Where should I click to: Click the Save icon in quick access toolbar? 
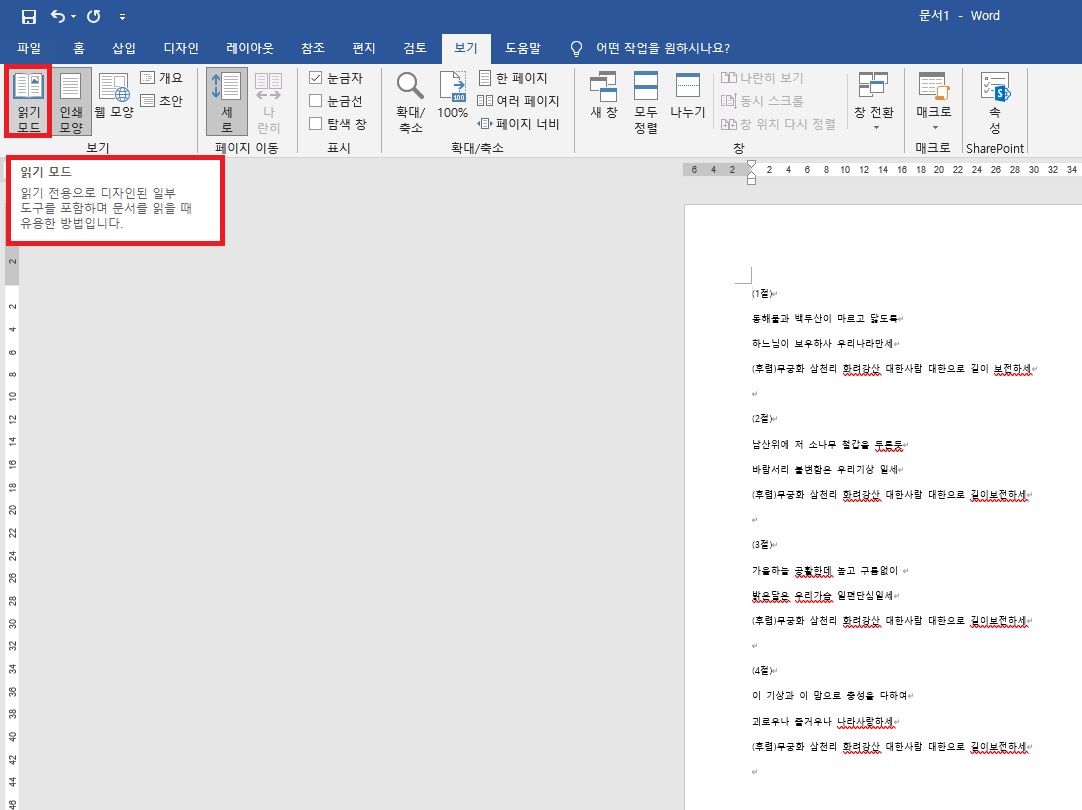pyautogui.click(x=28, y=16)
